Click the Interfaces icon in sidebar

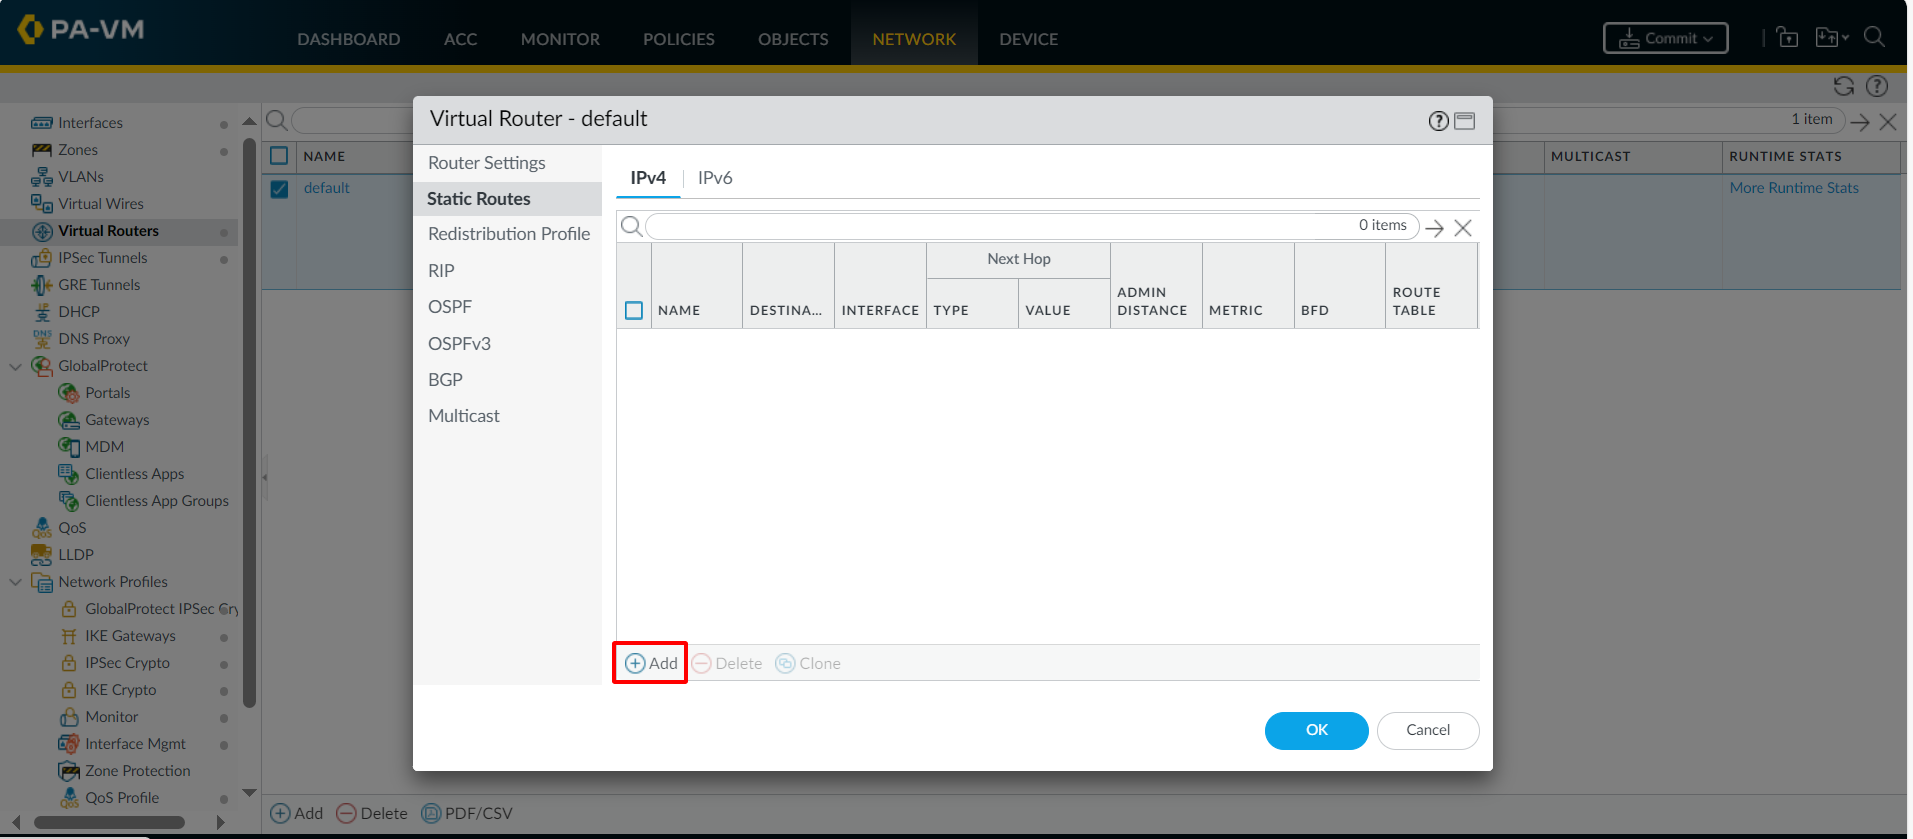(x=41, y=123)
